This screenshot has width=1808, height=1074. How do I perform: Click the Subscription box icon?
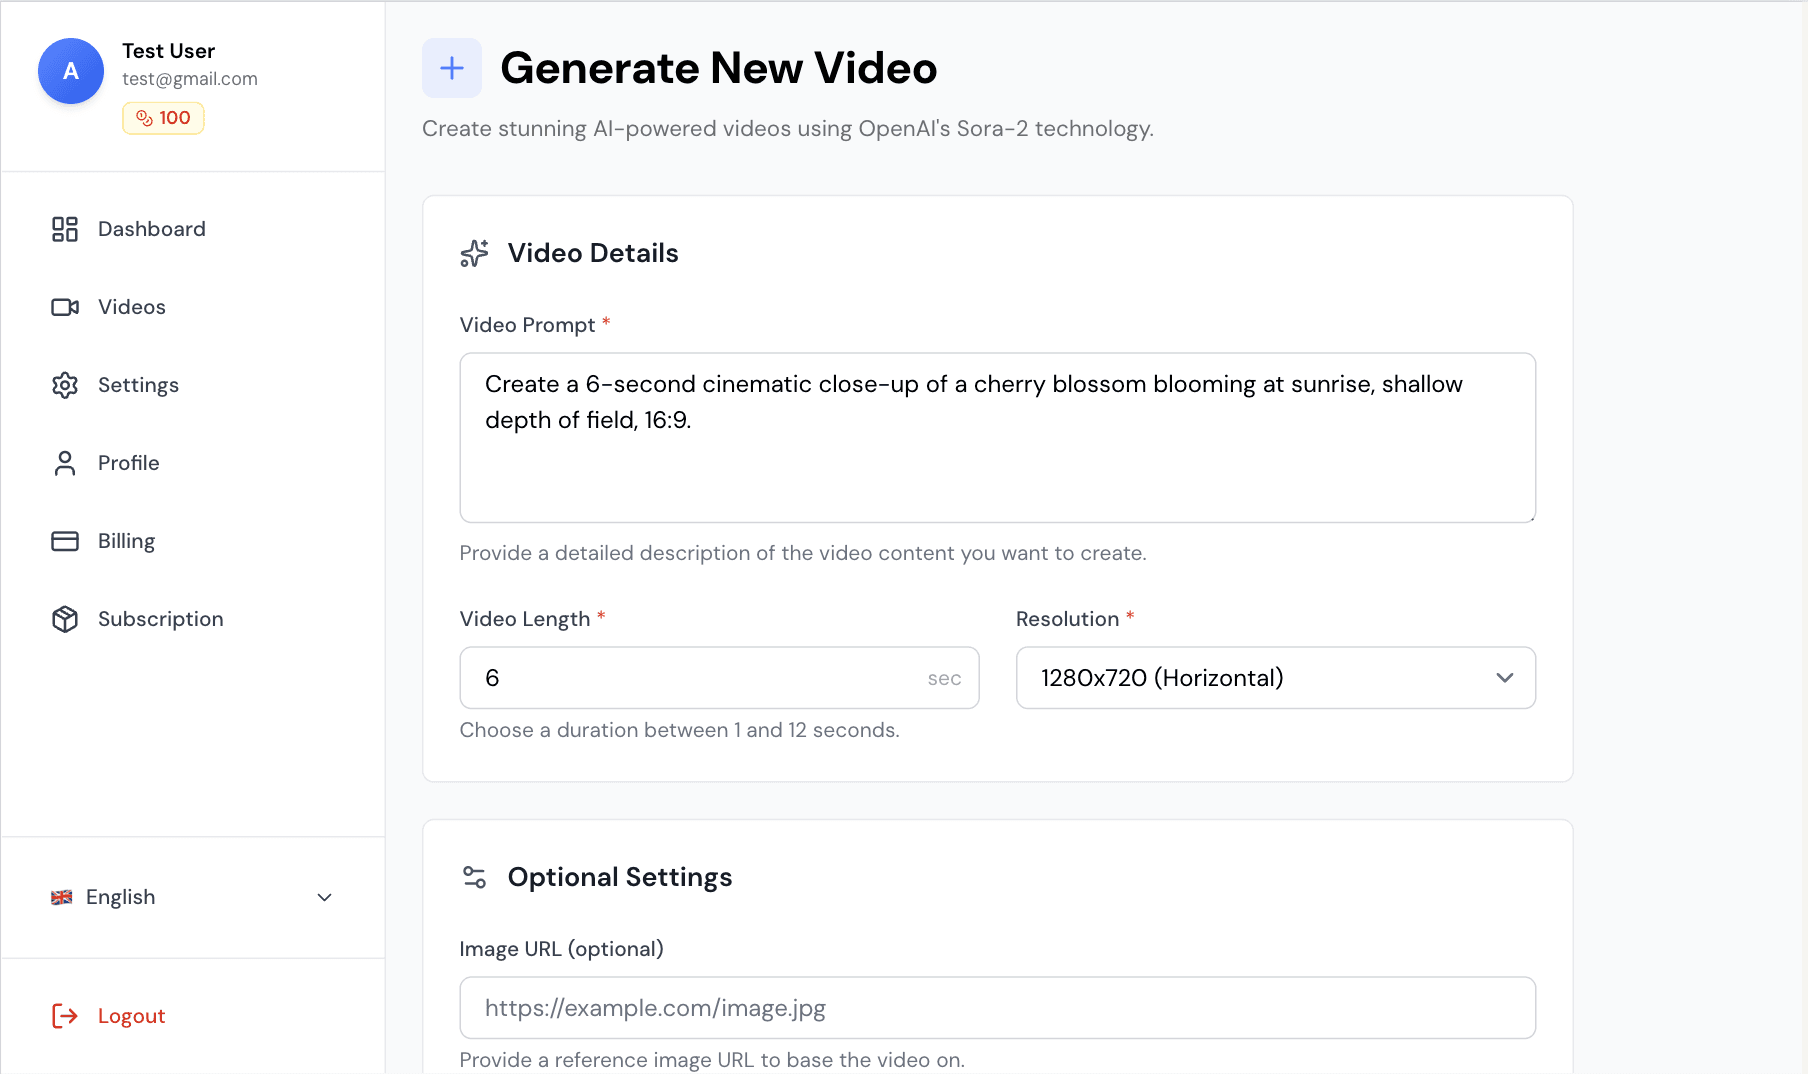(x=65, y=619)
